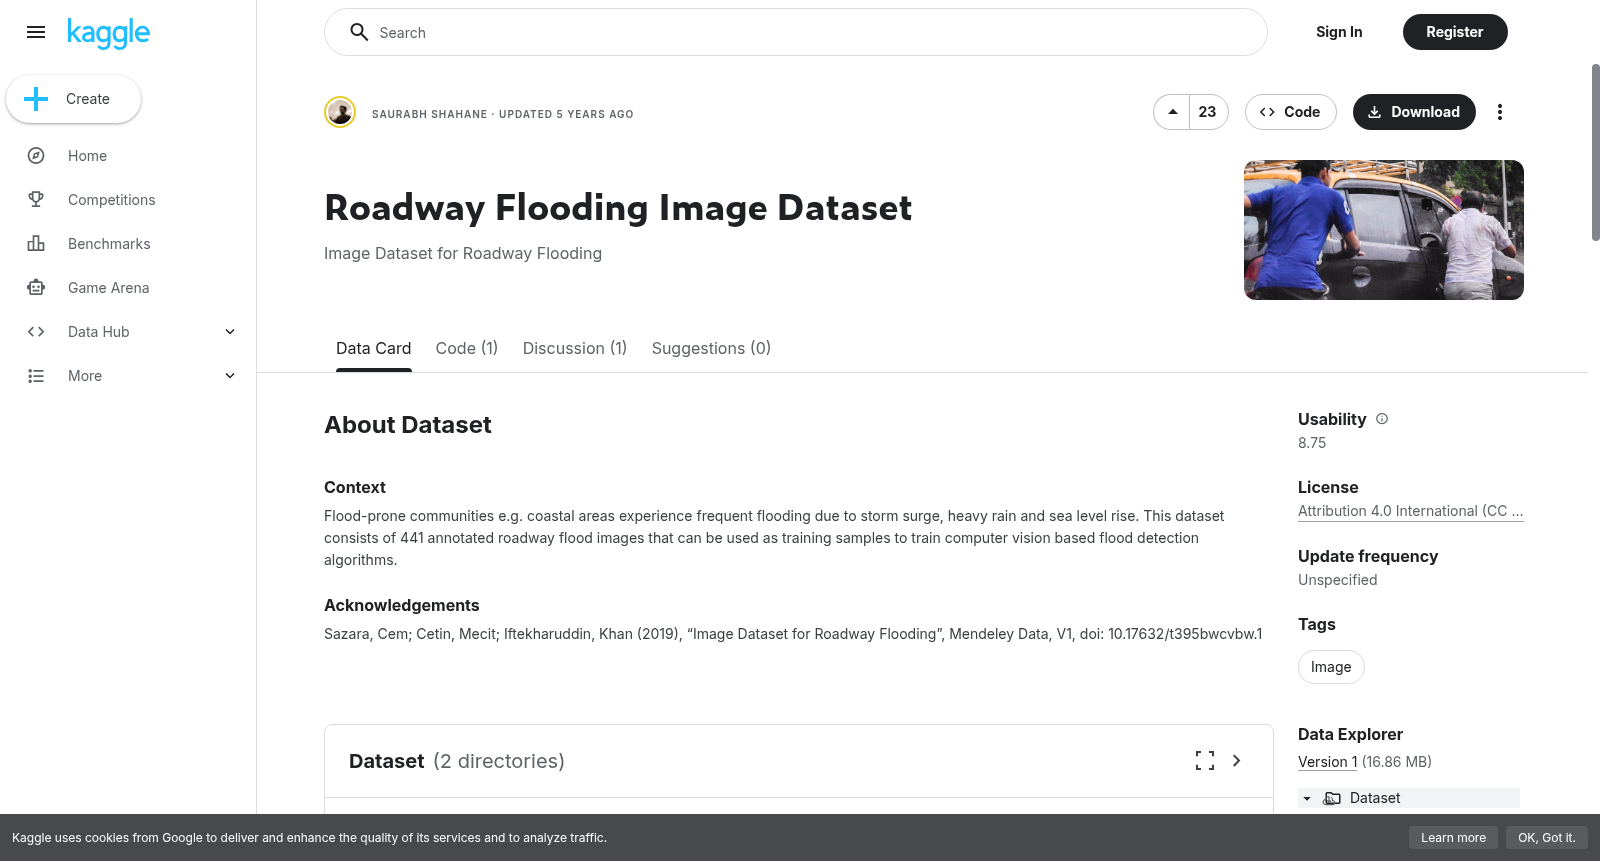Download the dataset
Viewport: 1600px width, 861px height.
tap(1414, 112)
